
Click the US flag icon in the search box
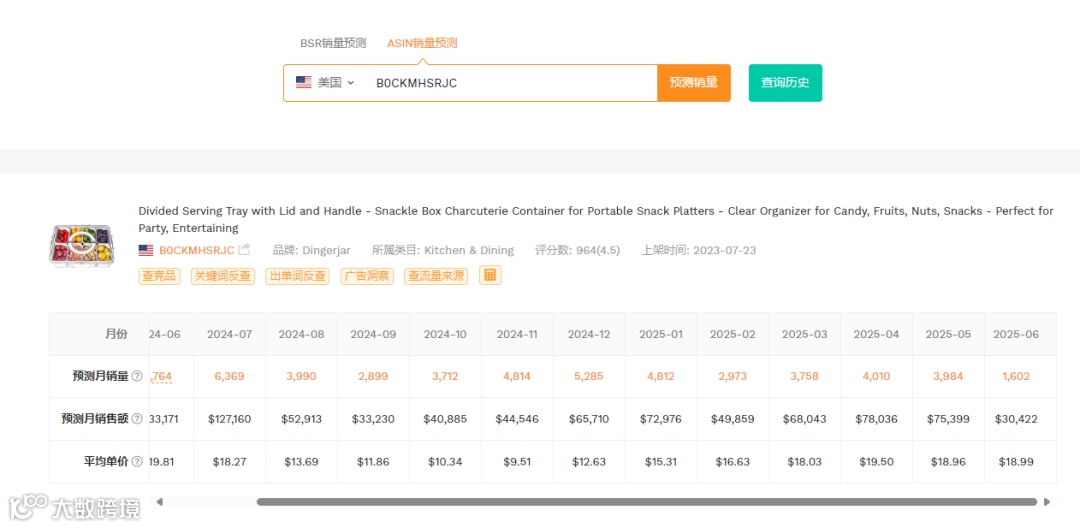(x=304, y=83)
